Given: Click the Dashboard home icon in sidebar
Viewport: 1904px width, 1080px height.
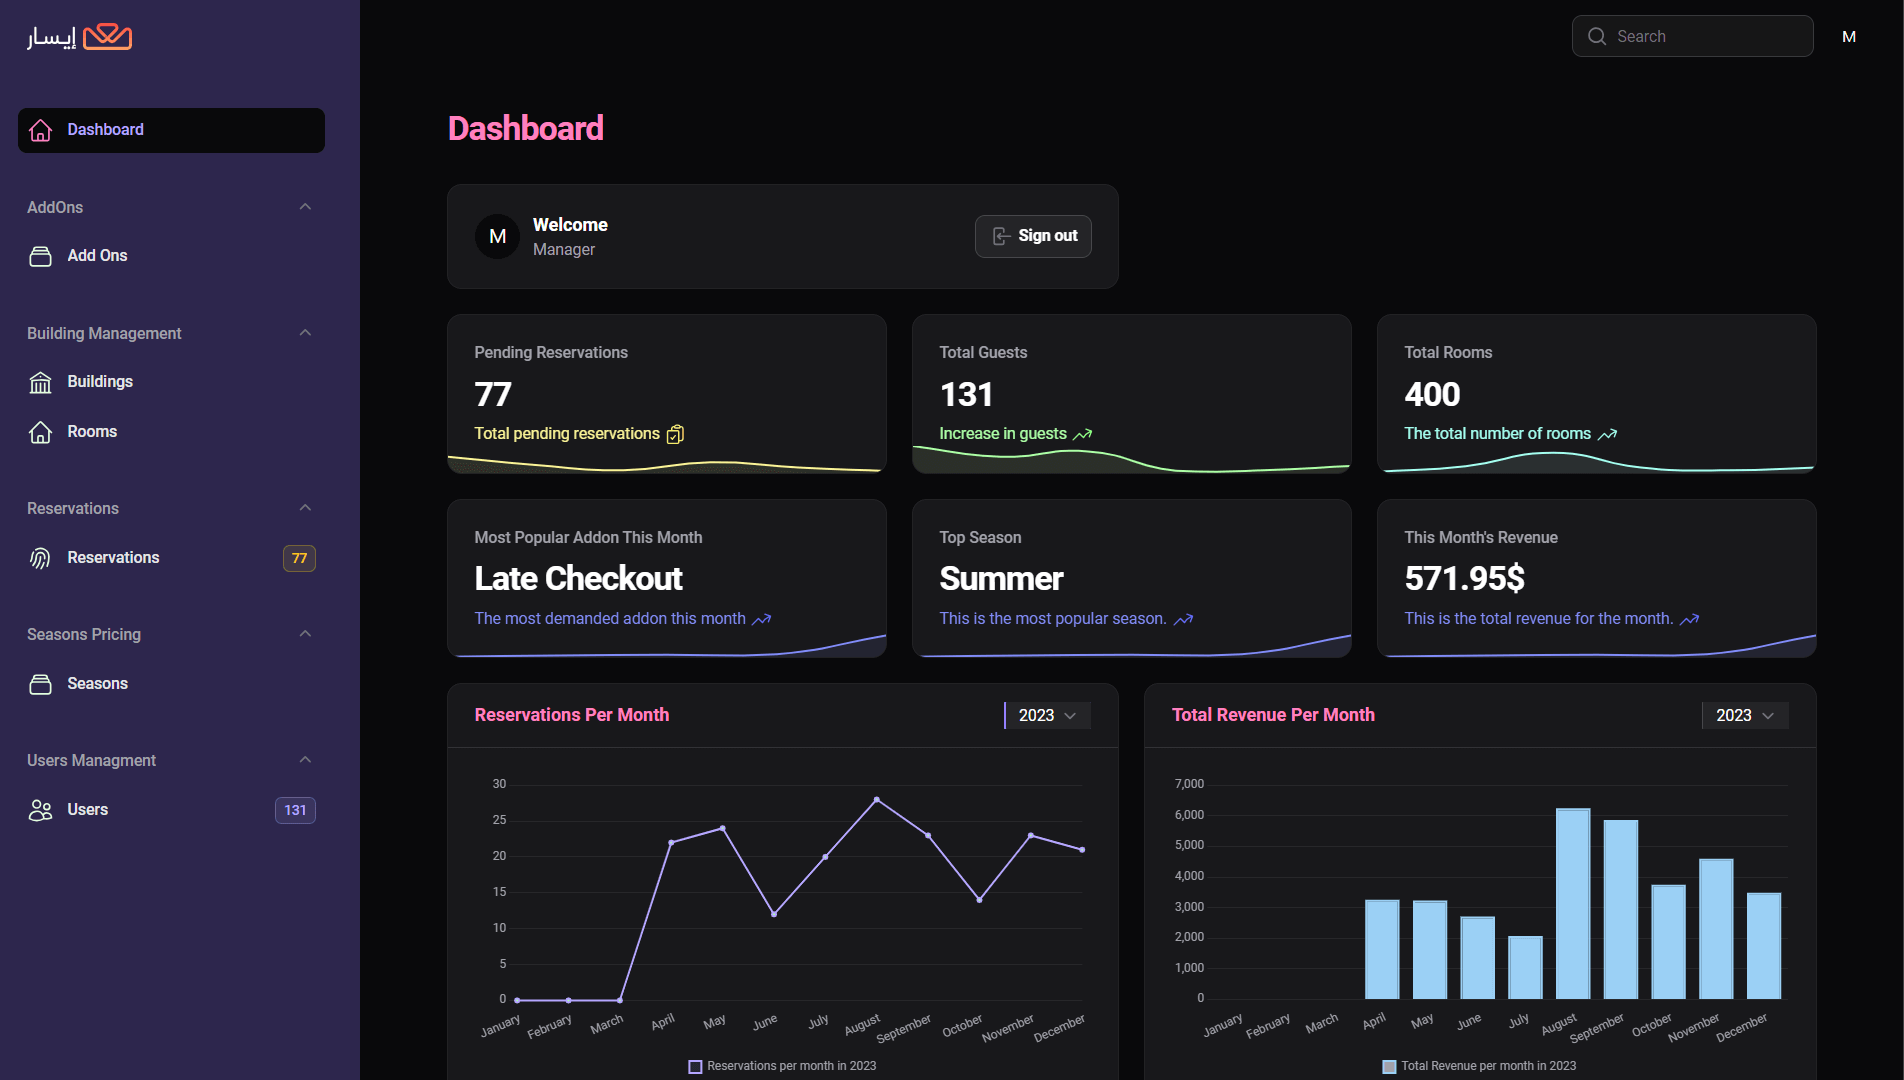Looking at the screenshot, I should 40,131.
